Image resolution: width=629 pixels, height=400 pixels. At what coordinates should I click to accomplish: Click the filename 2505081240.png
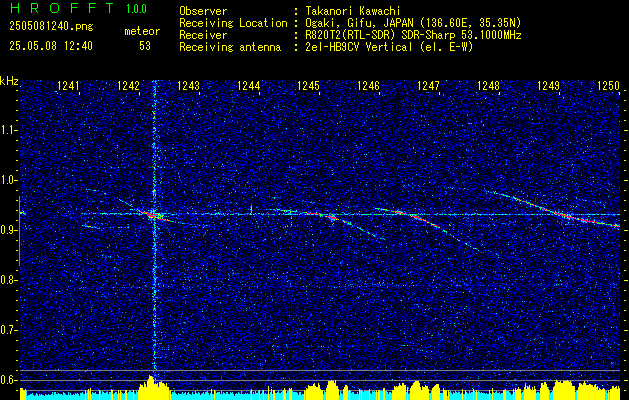click(51, 27)
